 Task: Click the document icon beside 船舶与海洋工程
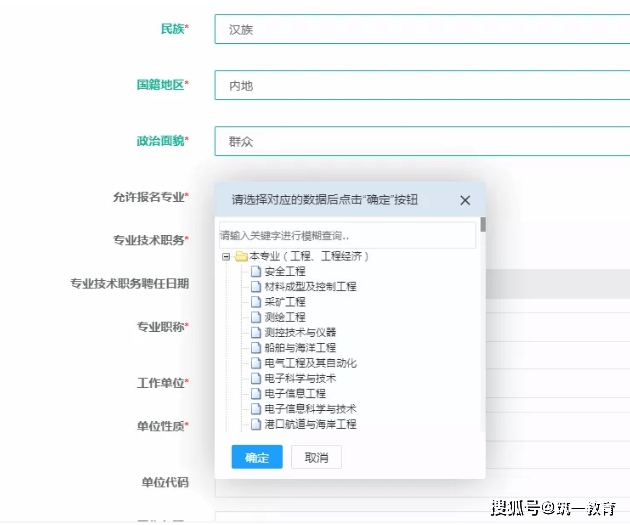[x=256, y=348]
